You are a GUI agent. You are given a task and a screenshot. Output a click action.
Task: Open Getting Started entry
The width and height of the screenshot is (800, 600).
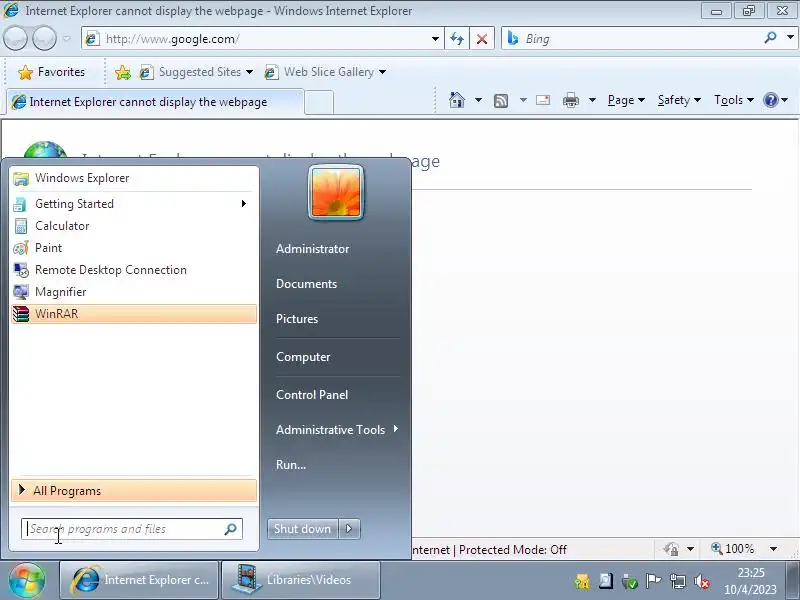pyautogui.click(x=134, y=204)
